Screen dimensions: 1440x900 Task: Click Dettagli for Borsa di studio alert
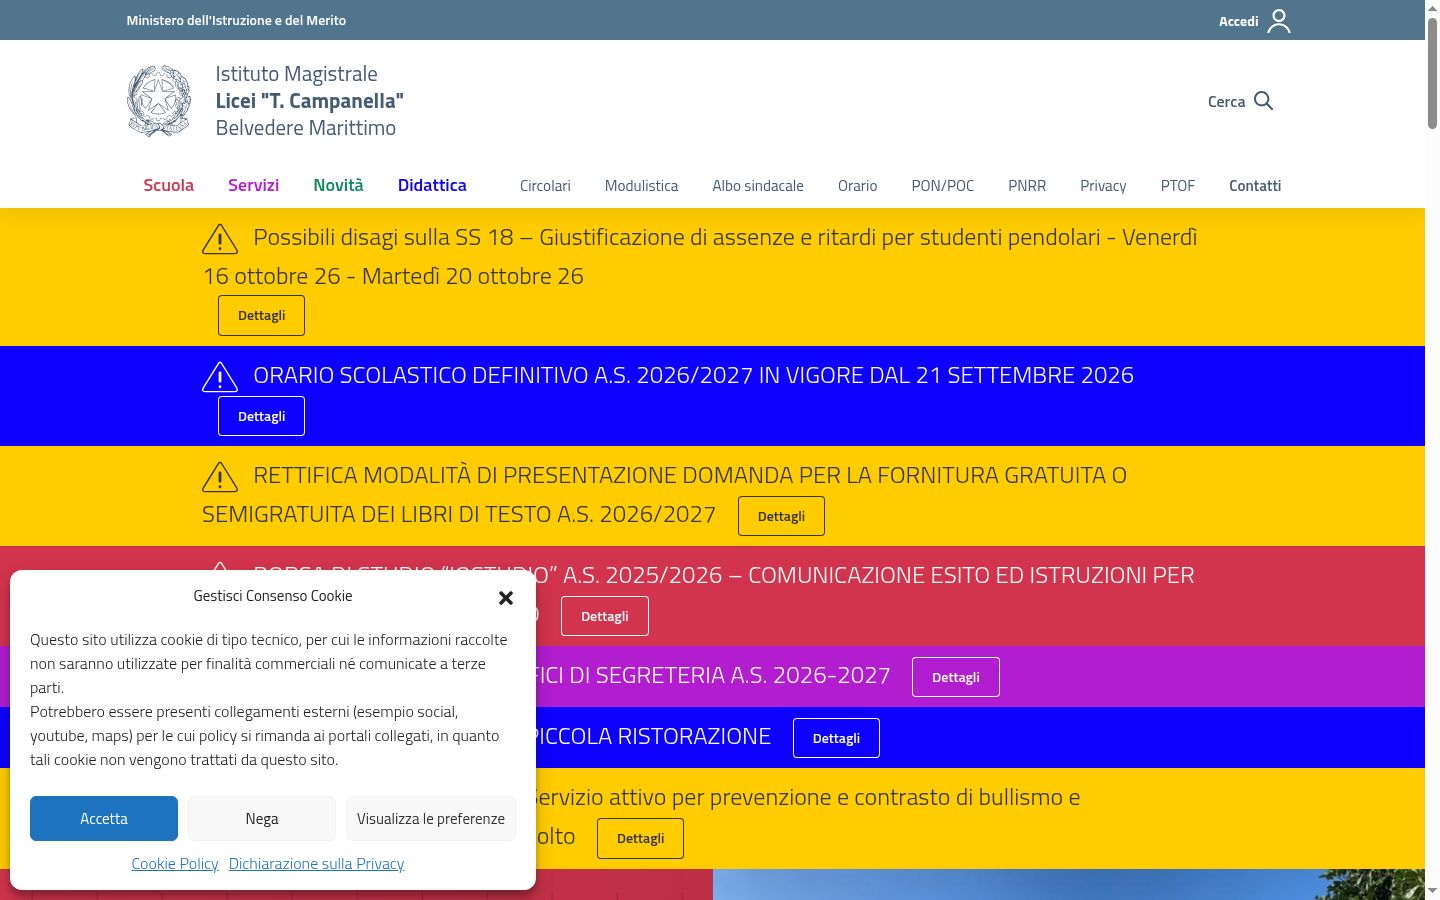605,617
